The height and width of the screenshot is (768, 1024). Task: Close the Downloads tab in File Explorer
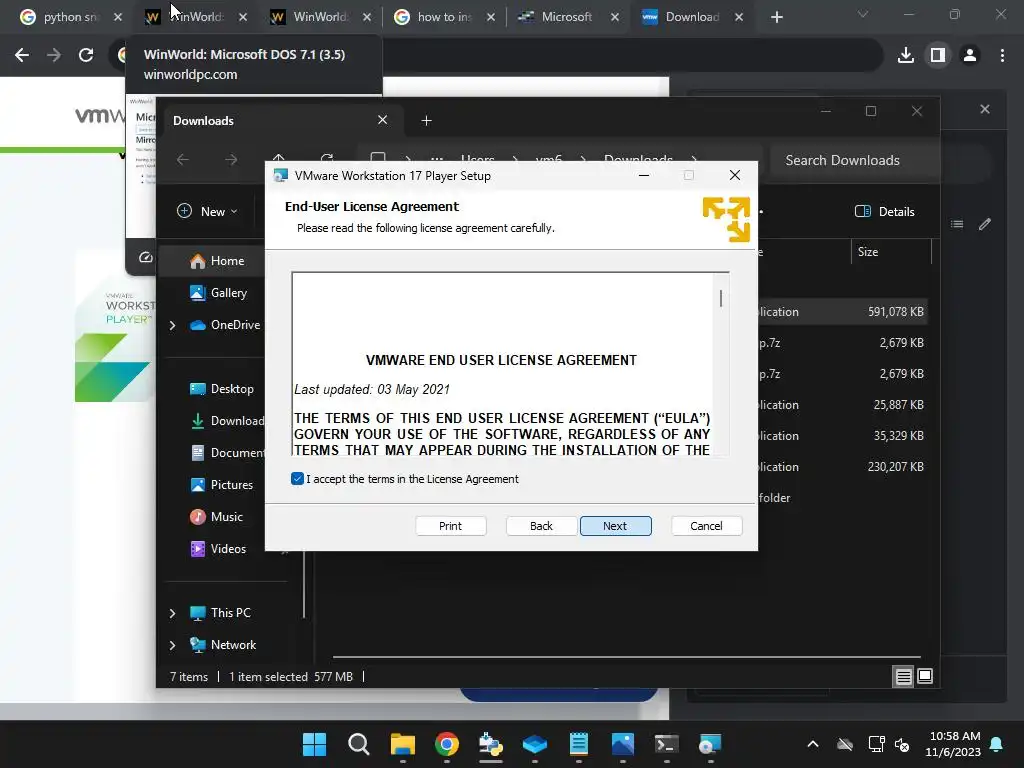[383, 120]
